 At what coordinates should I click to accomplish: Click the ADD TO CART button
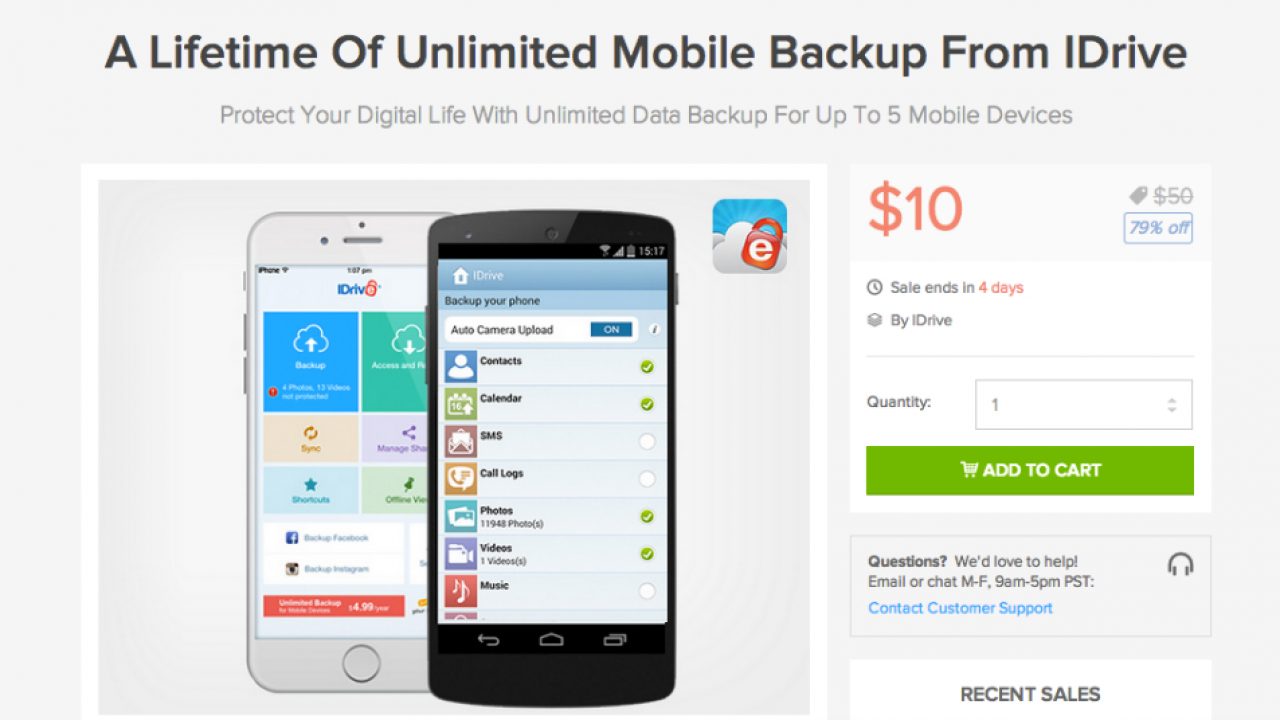pos(1030,470)
